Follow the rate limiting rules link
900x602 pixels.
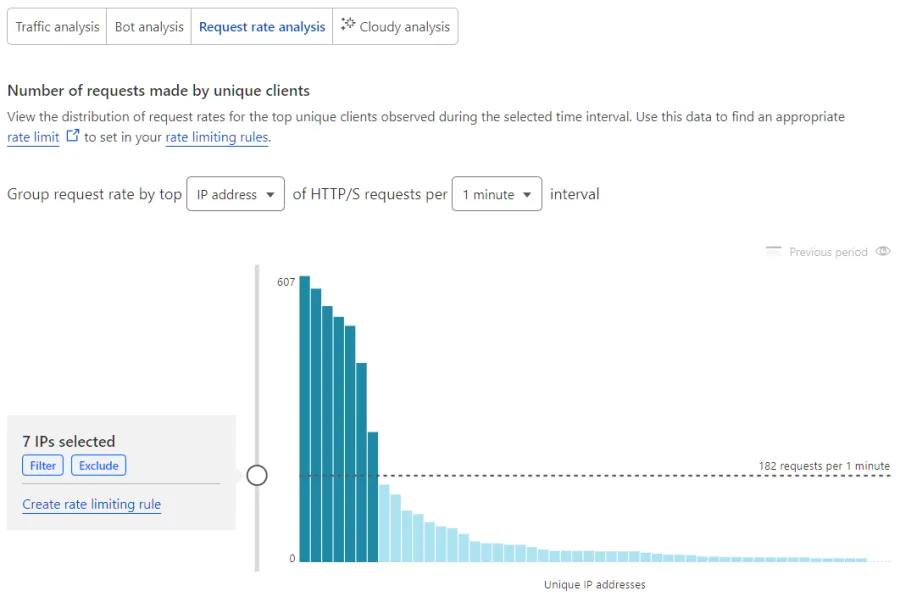tap(216, 136)
